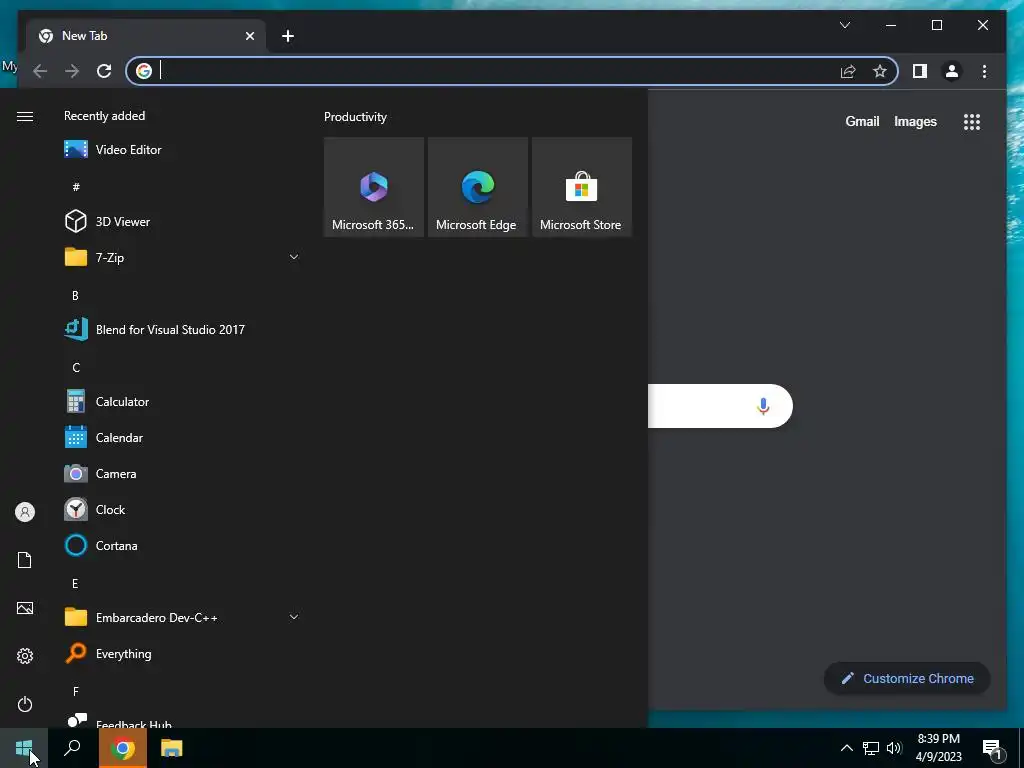Open Pictures from Start sidebar
Screen dimensions: 1024x768
point(25,608)
